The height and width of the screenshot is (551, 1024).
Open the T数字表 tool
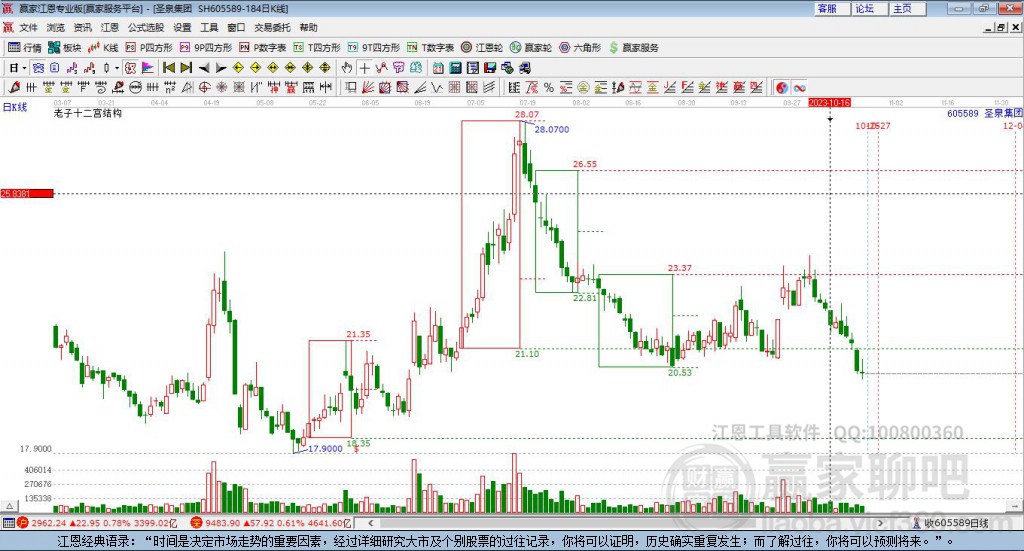[x=430, y=48]
